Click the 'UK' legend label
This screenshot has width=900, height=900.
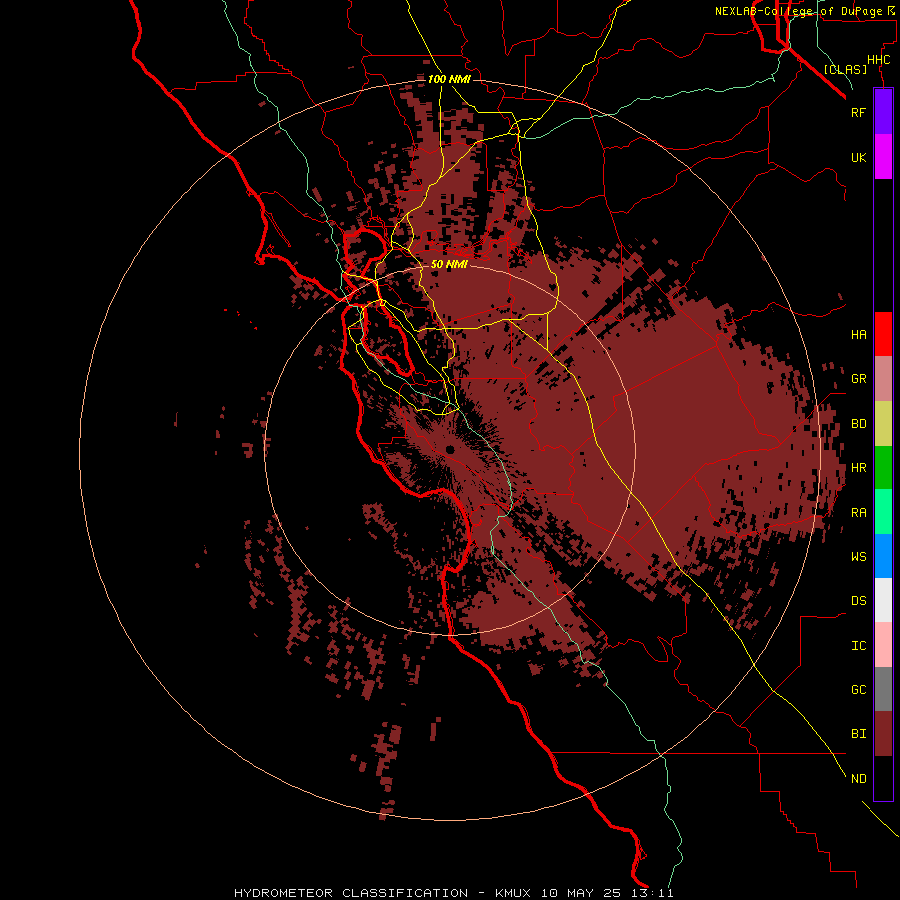(x=858, y=157)
